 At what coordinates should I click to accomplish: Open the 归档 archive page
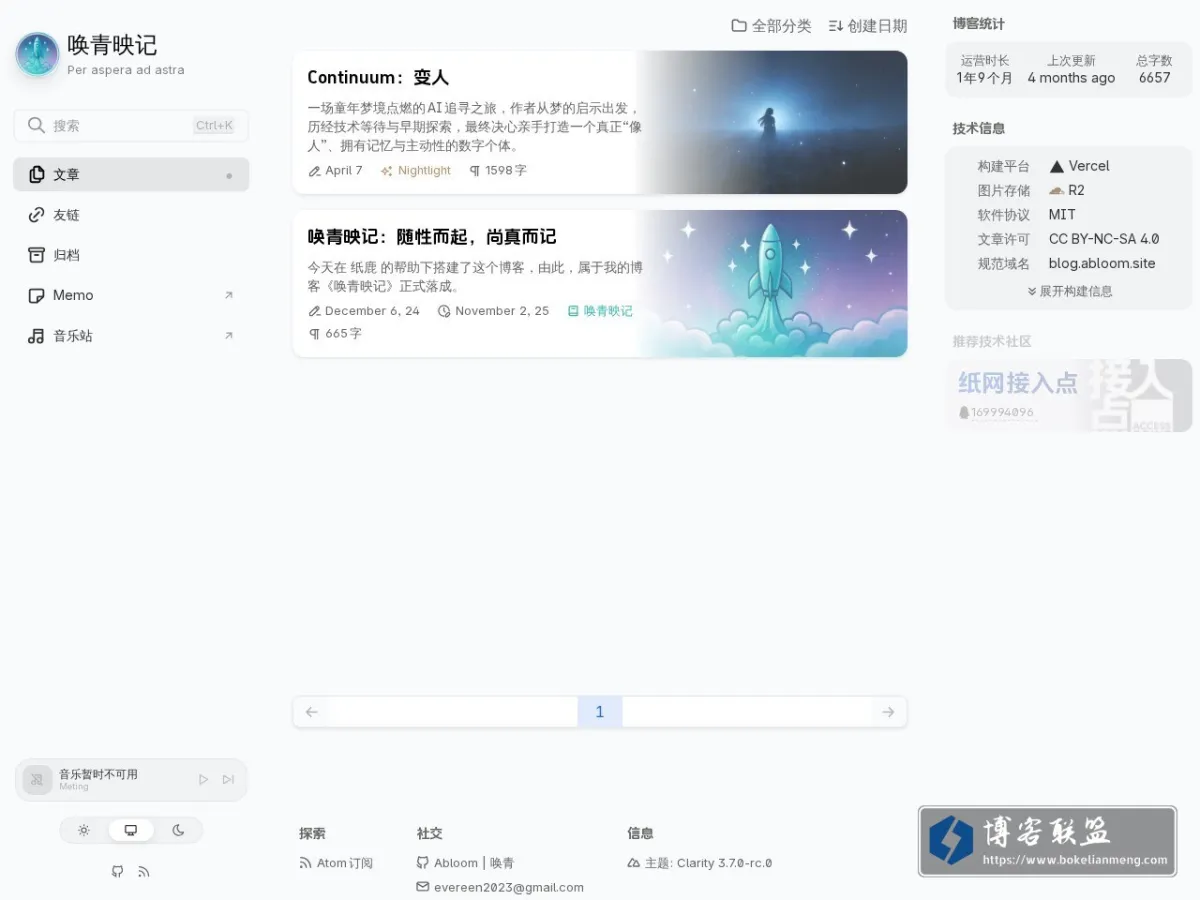click(x=131, y=255)
